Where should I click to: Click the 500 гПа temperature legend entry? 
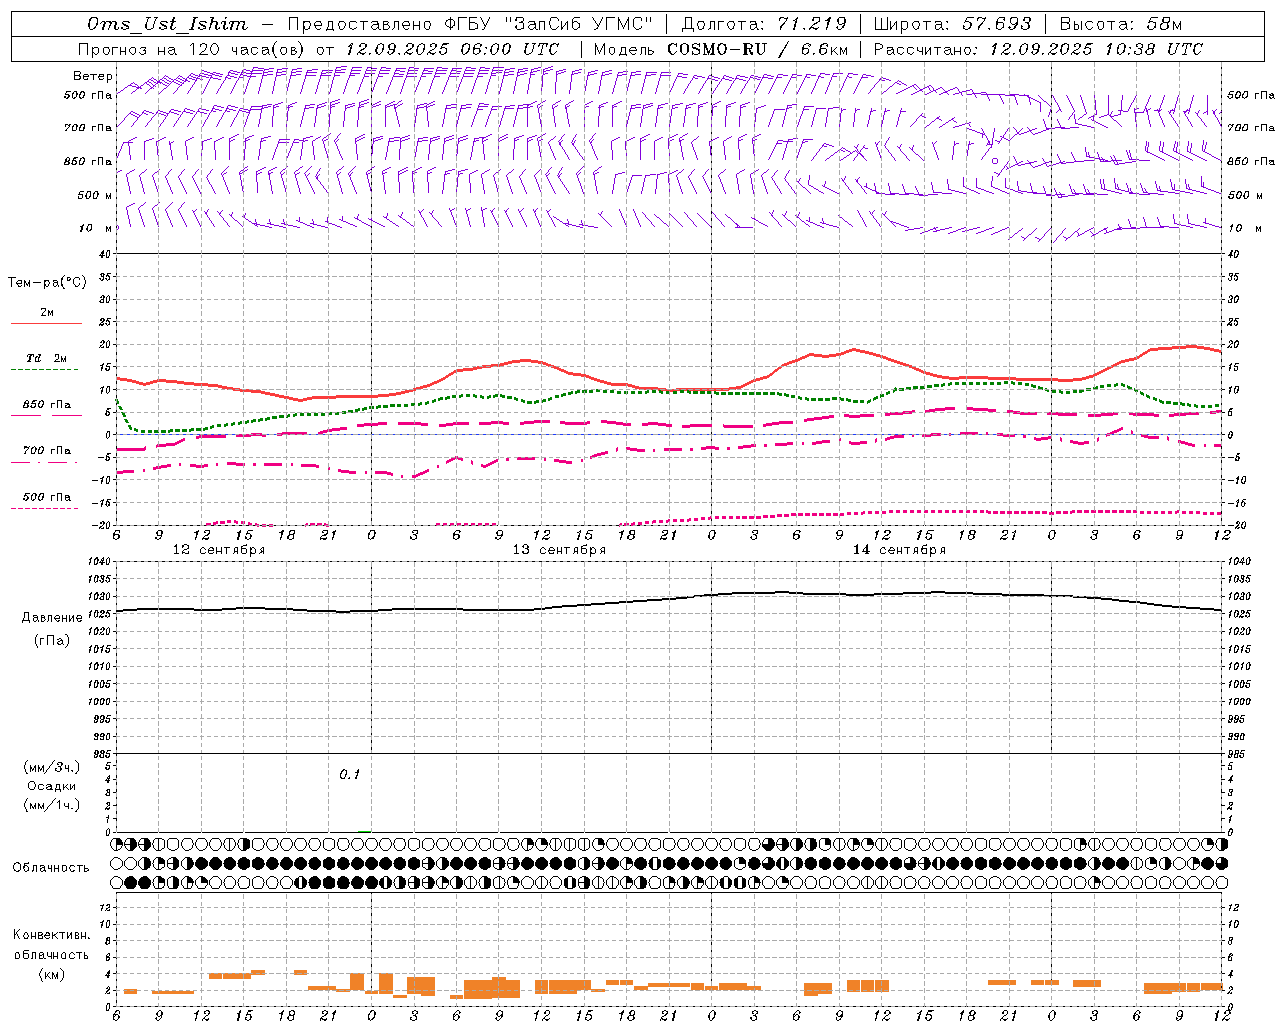tap(47, 496)
